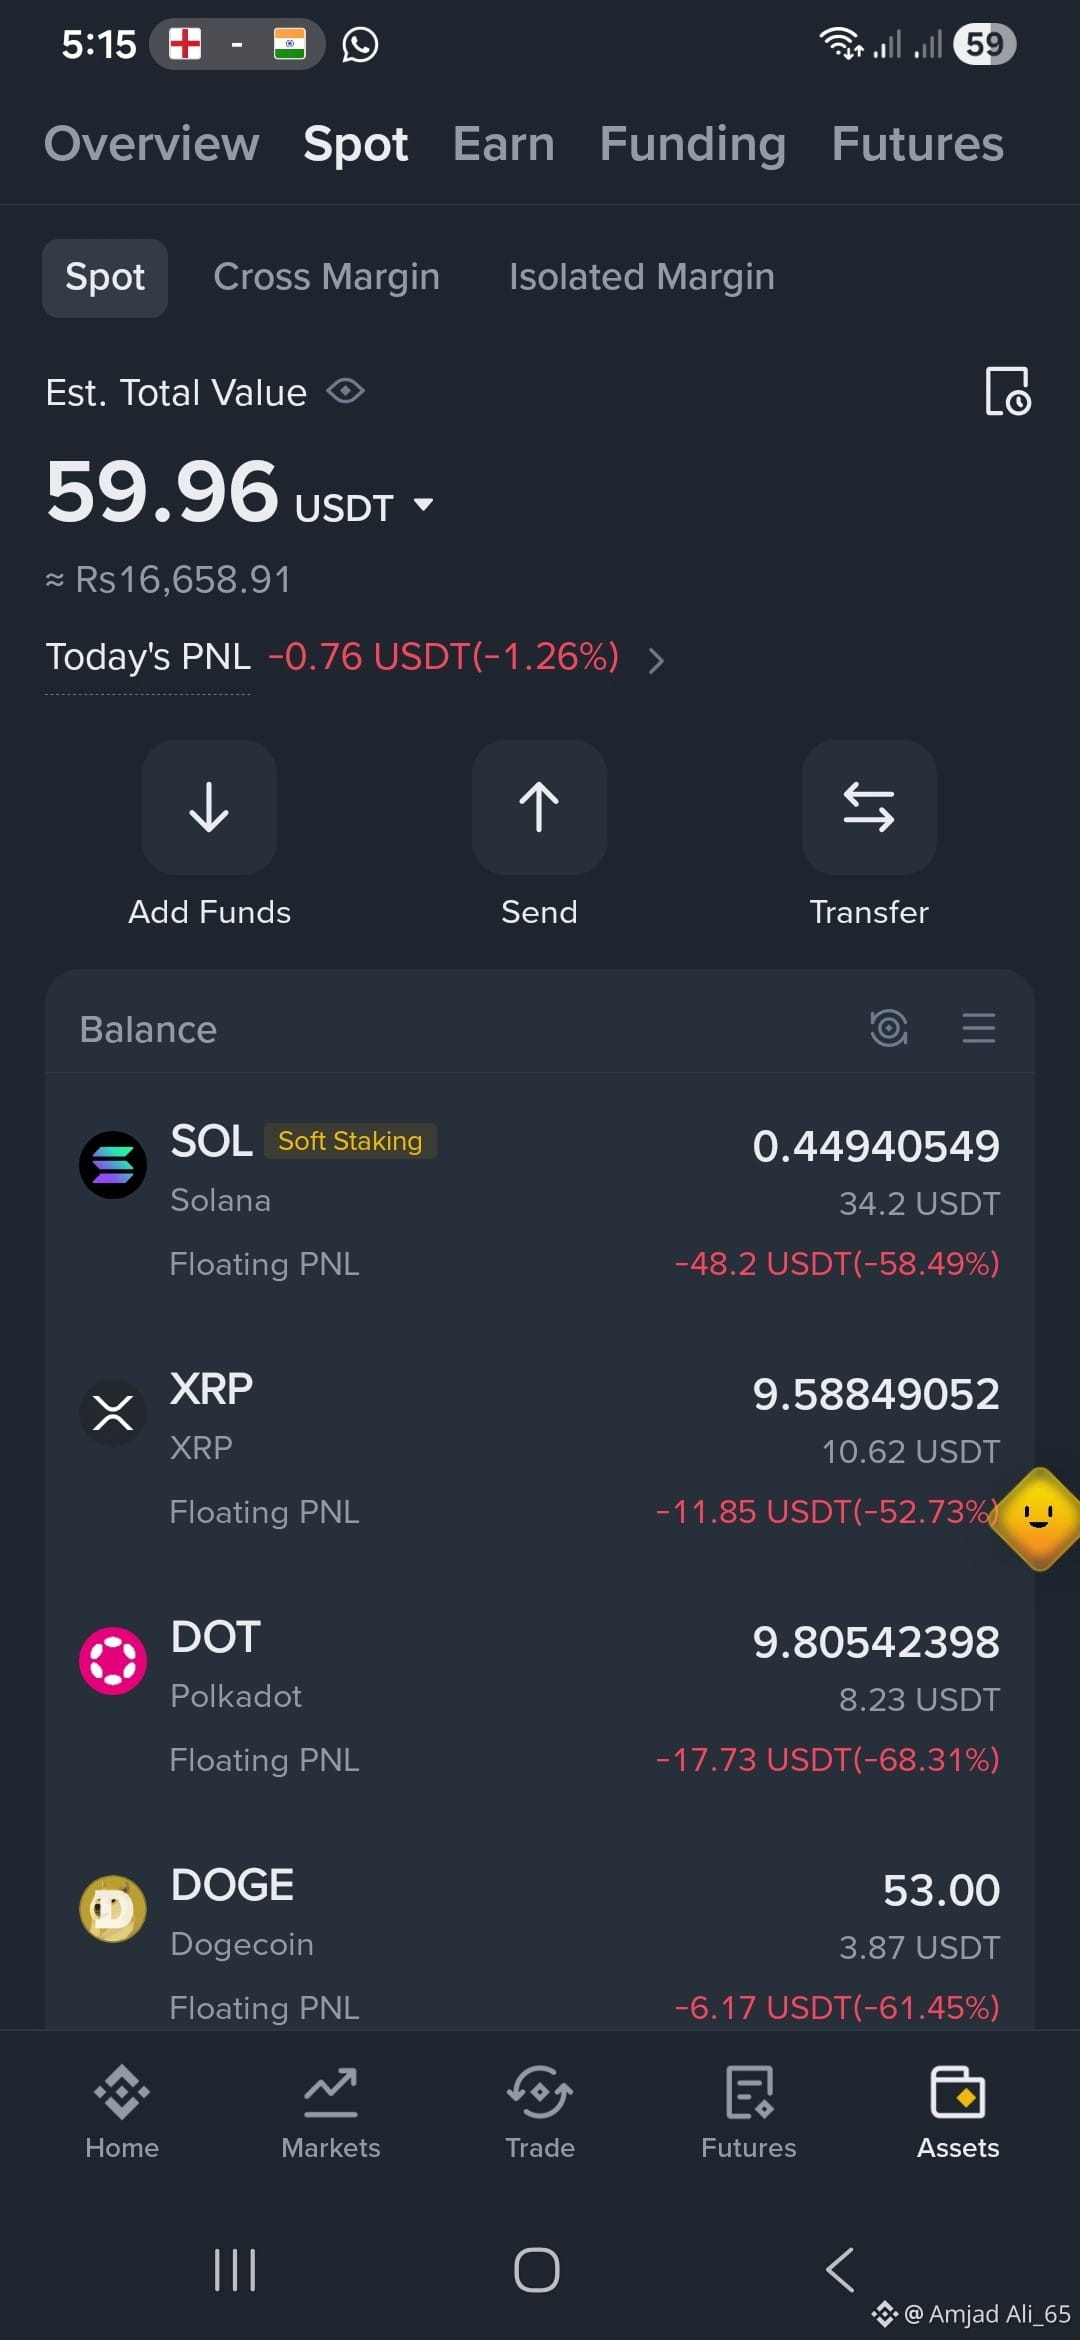
Task: Switch to the Cross Margin tab
Action: coord(326,277)
